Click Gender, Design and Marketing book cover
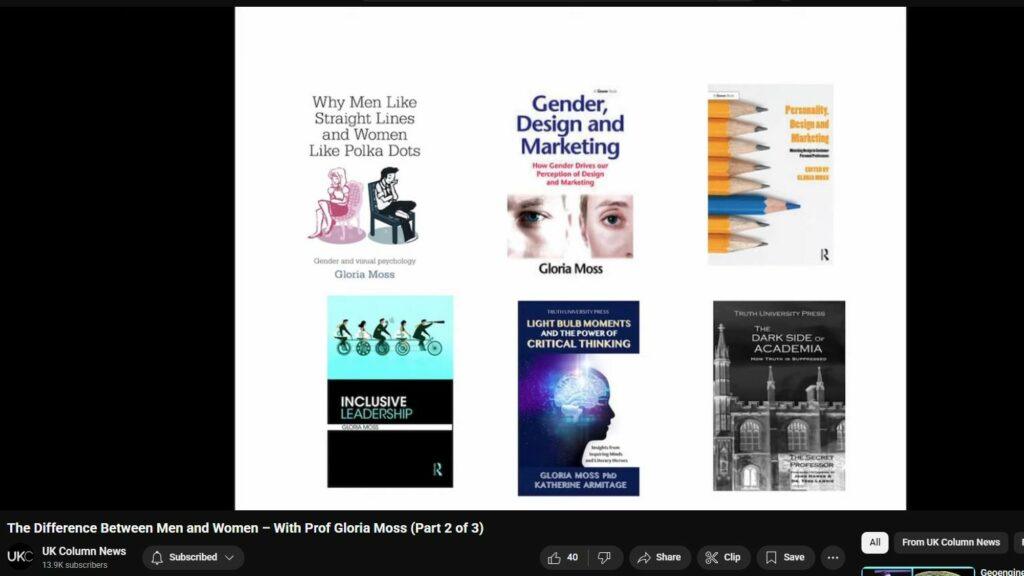Screen dimensions: 1024x576 click(570, 182)
